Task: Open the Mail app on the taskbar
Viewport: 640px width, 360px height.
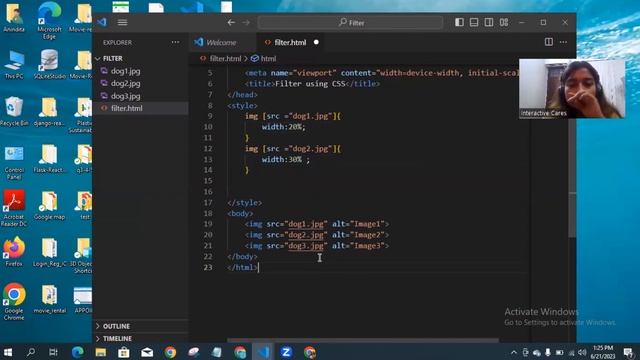Action: click(x=147, y=352)
